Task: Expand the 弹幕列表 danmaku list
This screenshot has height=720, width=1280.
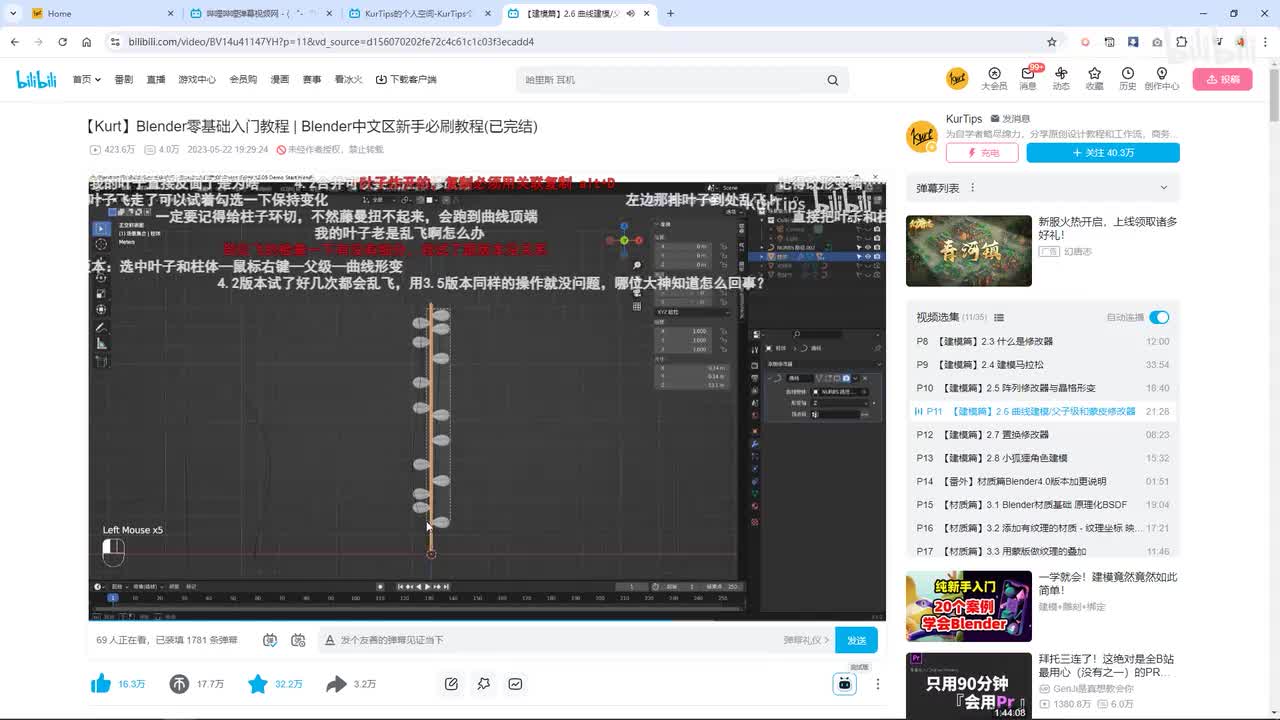Action: point(1163,188)
